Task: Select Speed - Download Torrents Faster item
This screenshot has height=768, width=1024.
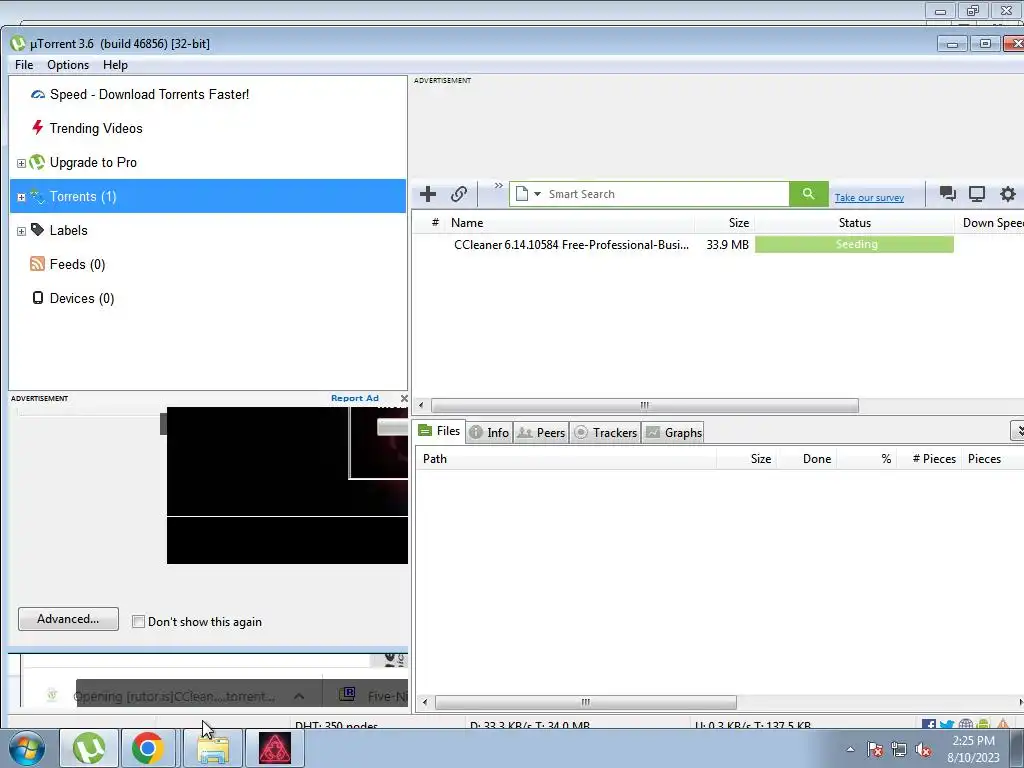Action: click(x=150, y=94)
